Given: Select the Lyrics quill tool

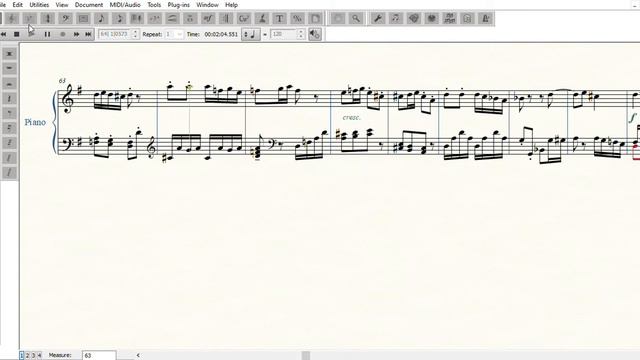Looking at the screenshot, I should tap(262, 18).
